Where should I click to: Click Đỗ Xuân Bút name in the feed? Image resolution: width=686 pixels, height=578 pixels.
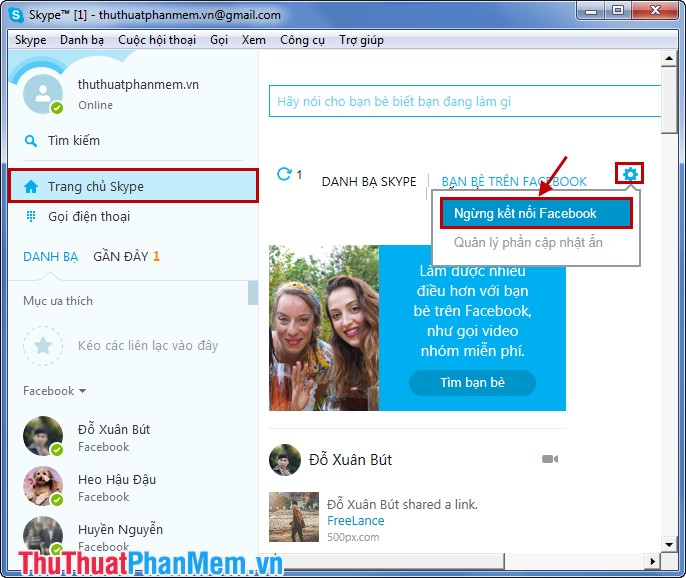coord(350,459)
